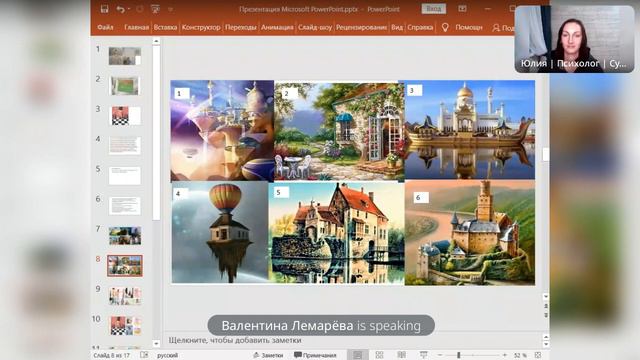Select slide 10 thumbnail
Viewport: 640px width, 360px height.
[124, 326]
